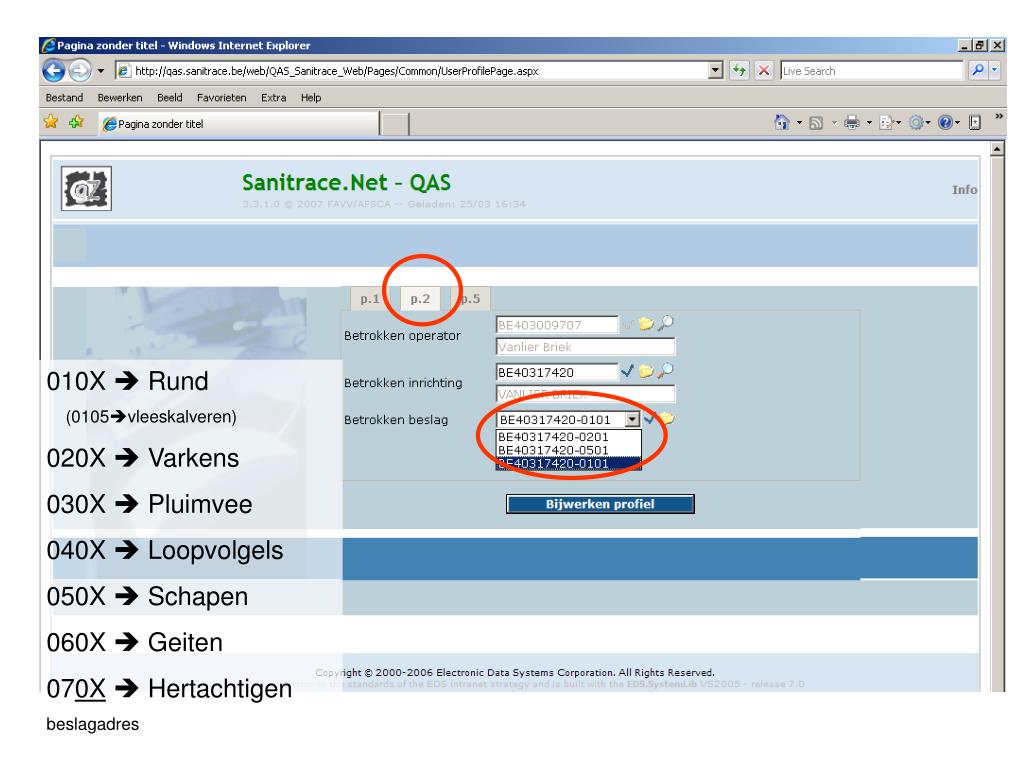Click the inrichting field BE40317420
Image resolution: width=1024 pixels, height=768 pixels.
[557, 372]
